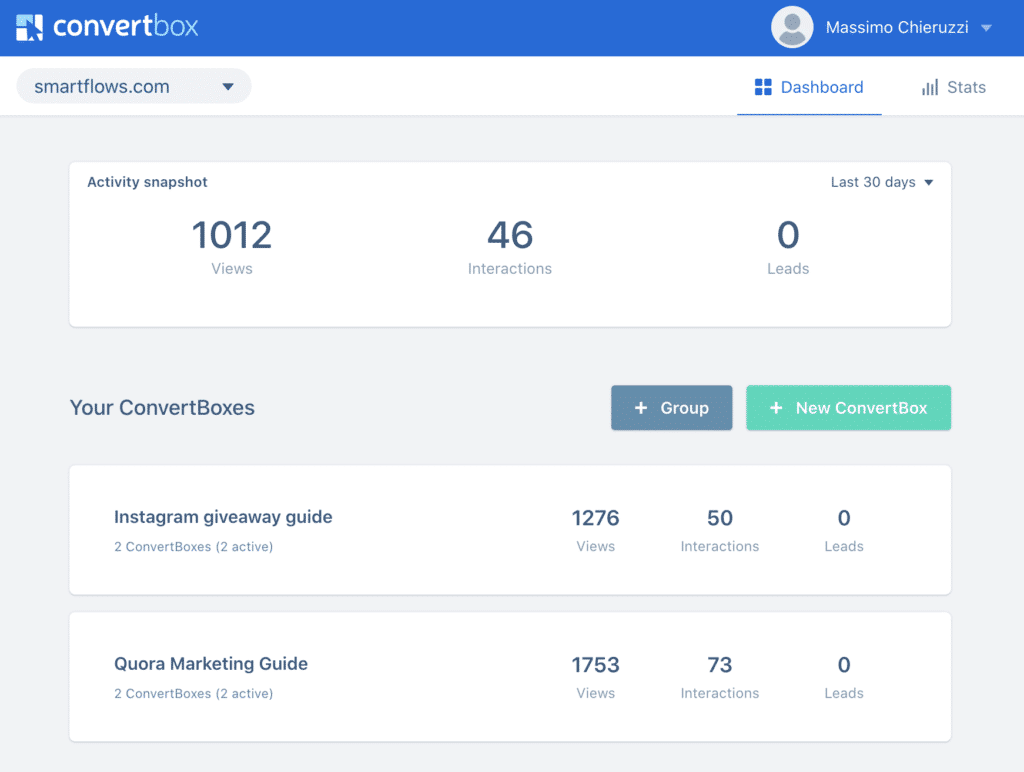
Task: Open the smartflows.com site selector
Action: tap(134, 86)
